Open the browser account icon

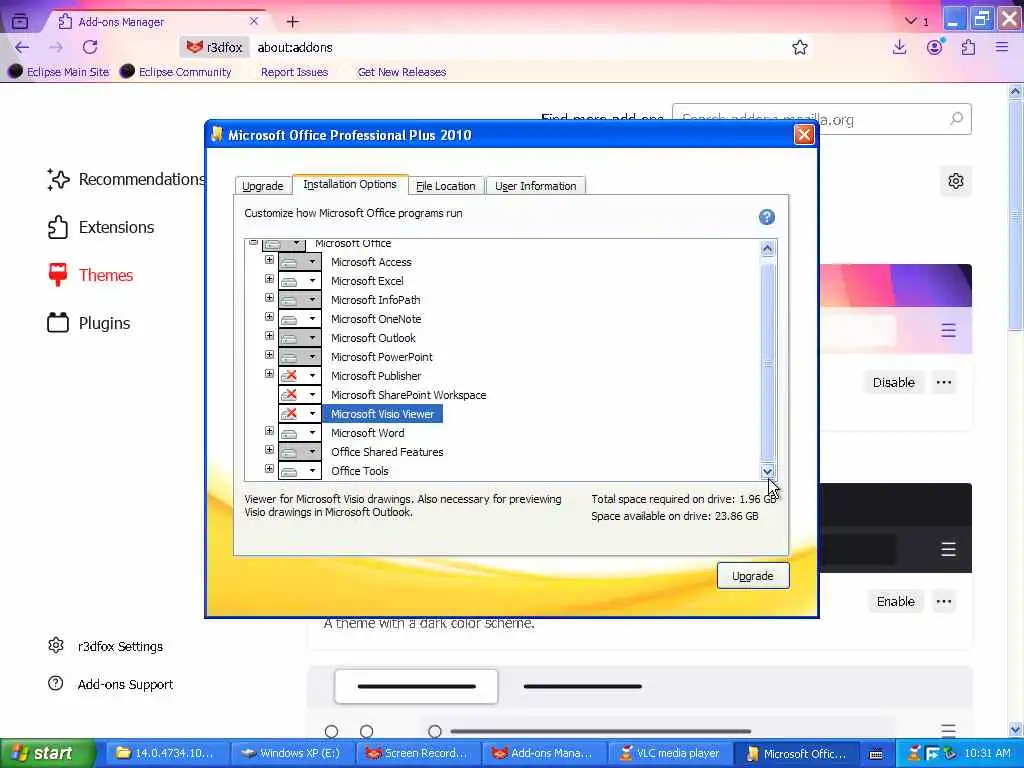pos(935,47)
